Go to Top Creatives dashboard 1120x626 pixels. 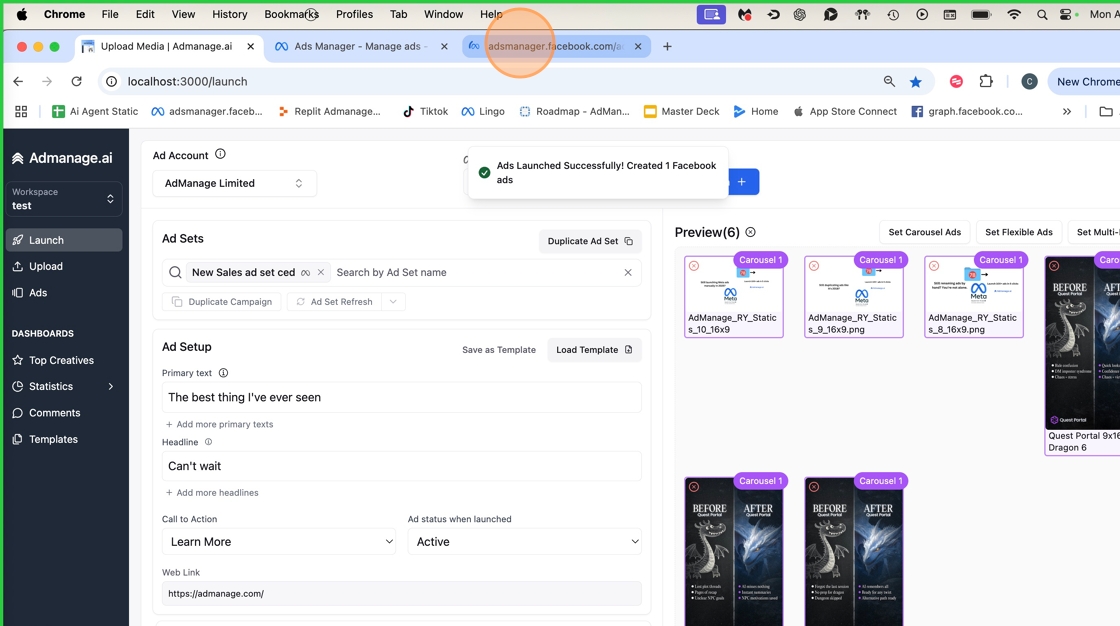[x=61, y=360]
